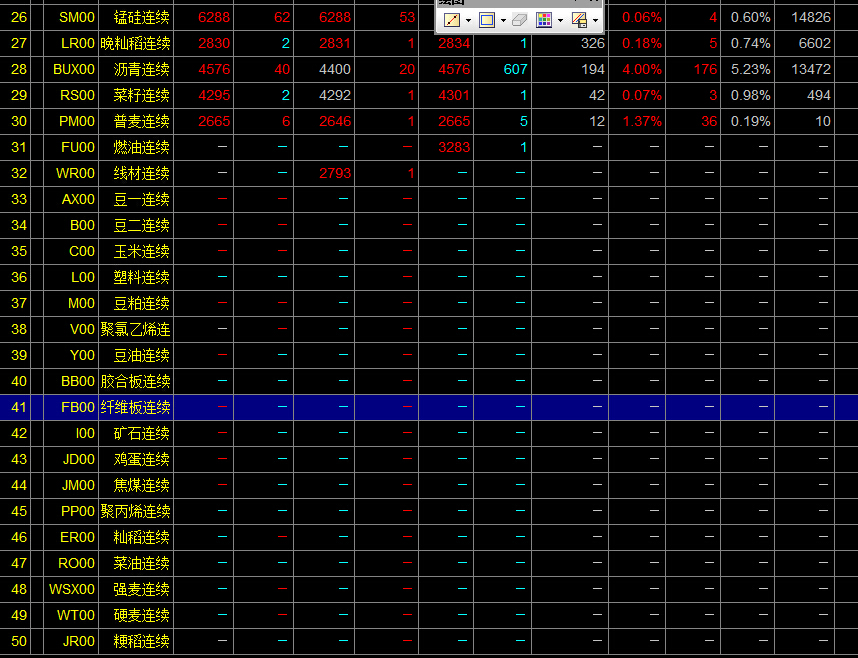Expand the rectangle tool dropdown arrow

click(503, 20)
